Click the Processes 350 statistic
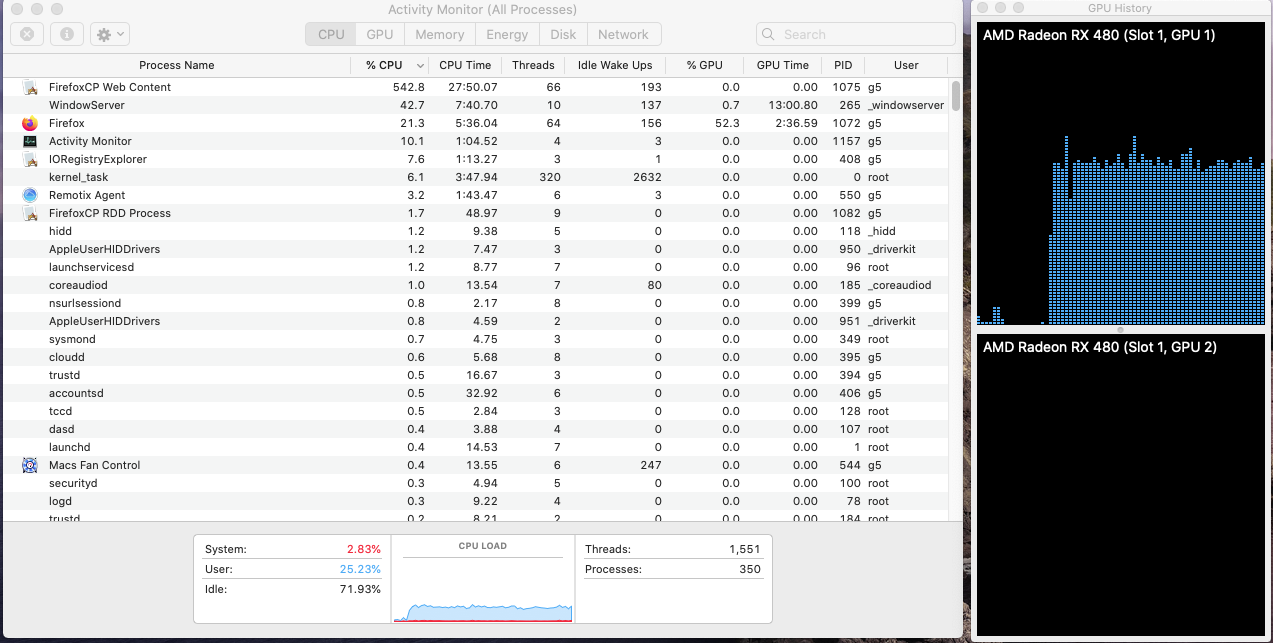Image resolution: width=1273 pixels, height=643 pixels. click(672, 569)
